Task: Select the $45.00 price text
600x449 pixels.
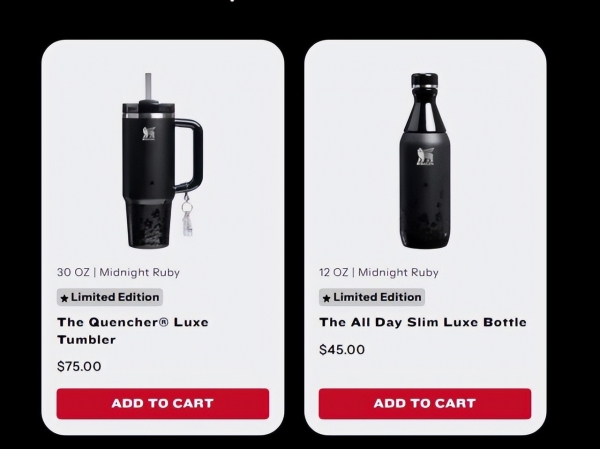Action: click(342, 349)
